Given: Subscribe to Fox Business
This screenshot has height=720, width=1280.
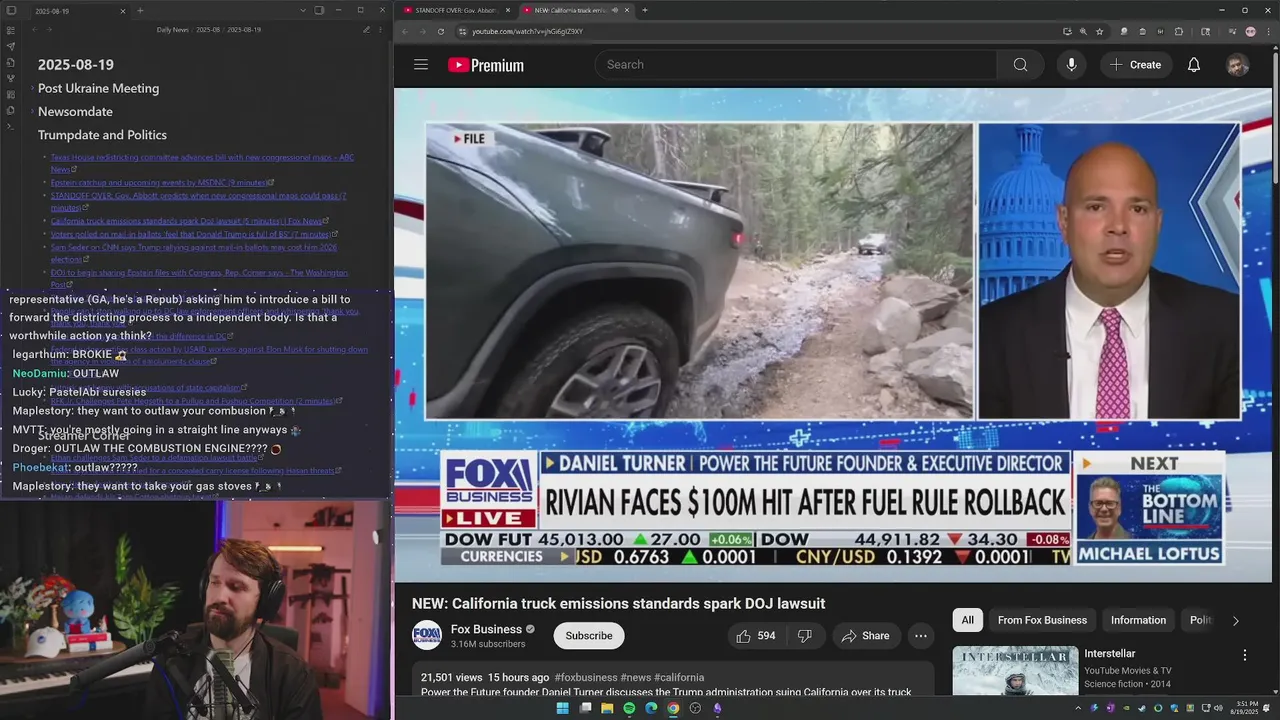Looking at the screenshot, I should click(x=589, y=636).
